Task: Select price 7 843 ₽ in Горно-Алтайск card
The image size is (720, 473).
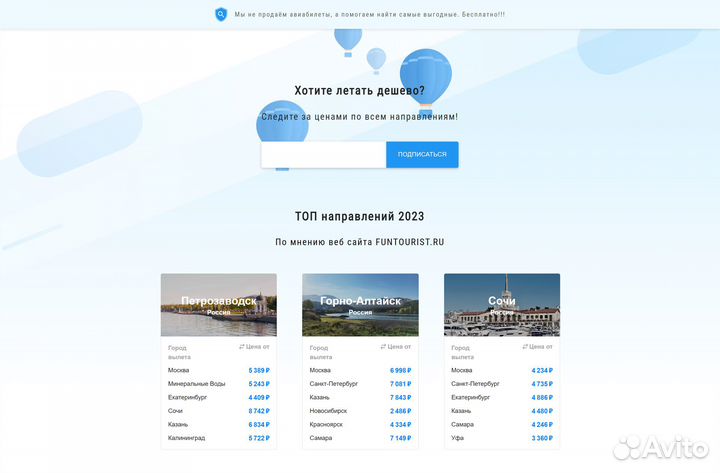Action: point(400,397)
